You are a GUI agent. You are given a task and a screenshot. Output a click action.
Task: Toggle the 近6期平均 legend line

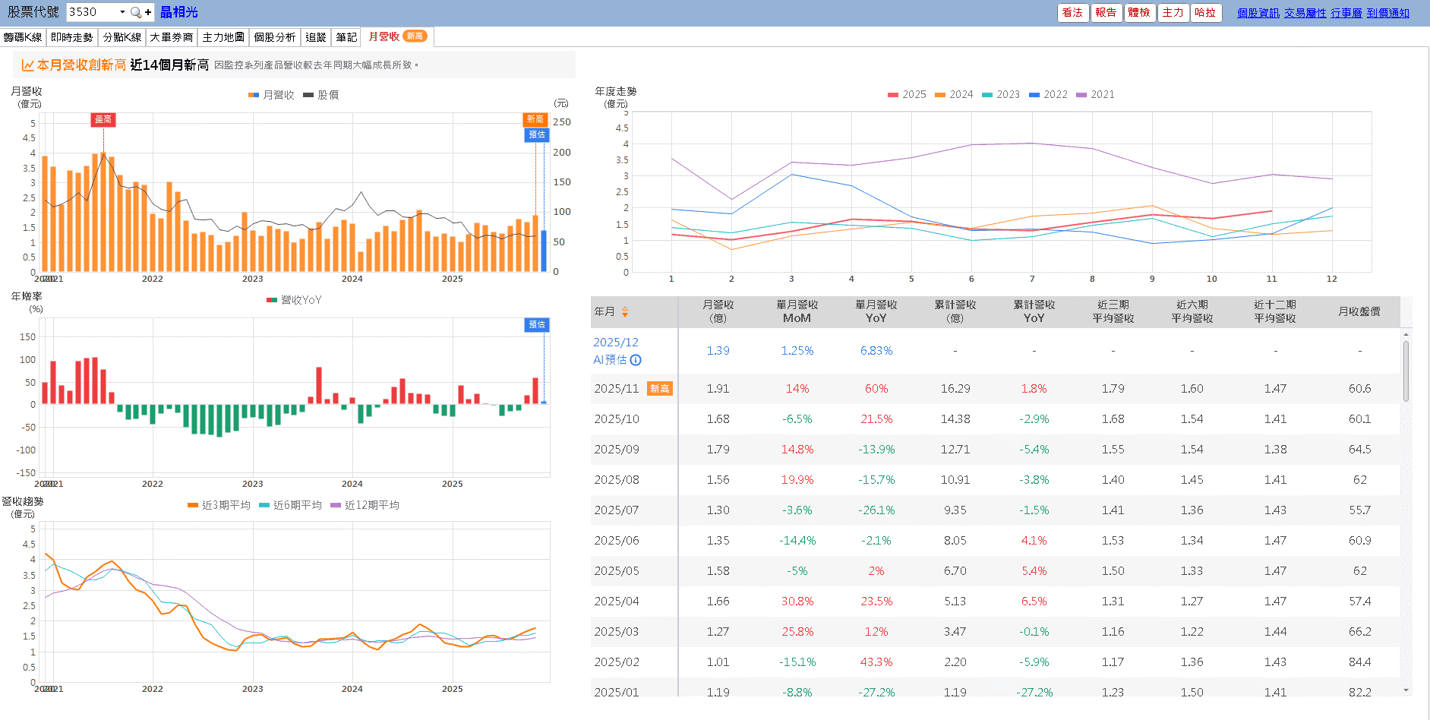coord(291,505)
